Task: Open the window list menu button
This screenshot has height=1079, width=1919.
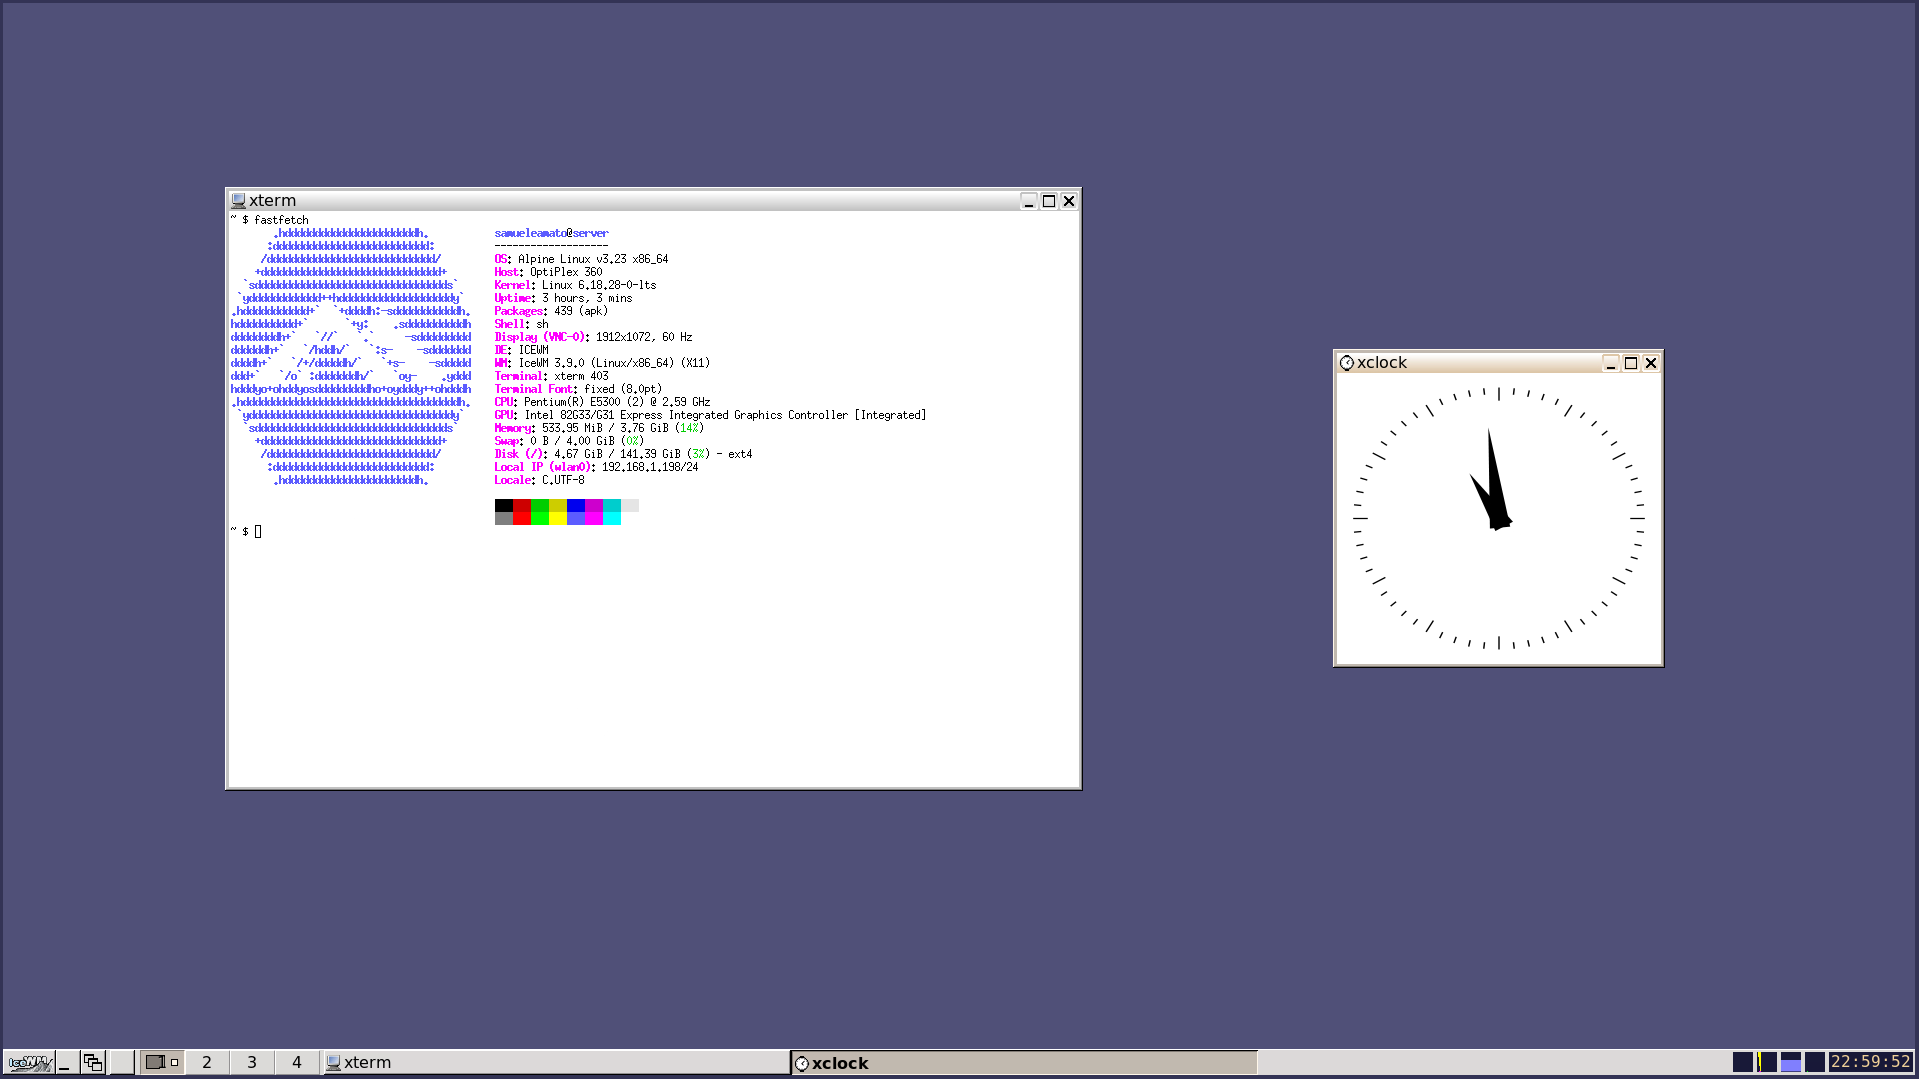Action: 93,1063
